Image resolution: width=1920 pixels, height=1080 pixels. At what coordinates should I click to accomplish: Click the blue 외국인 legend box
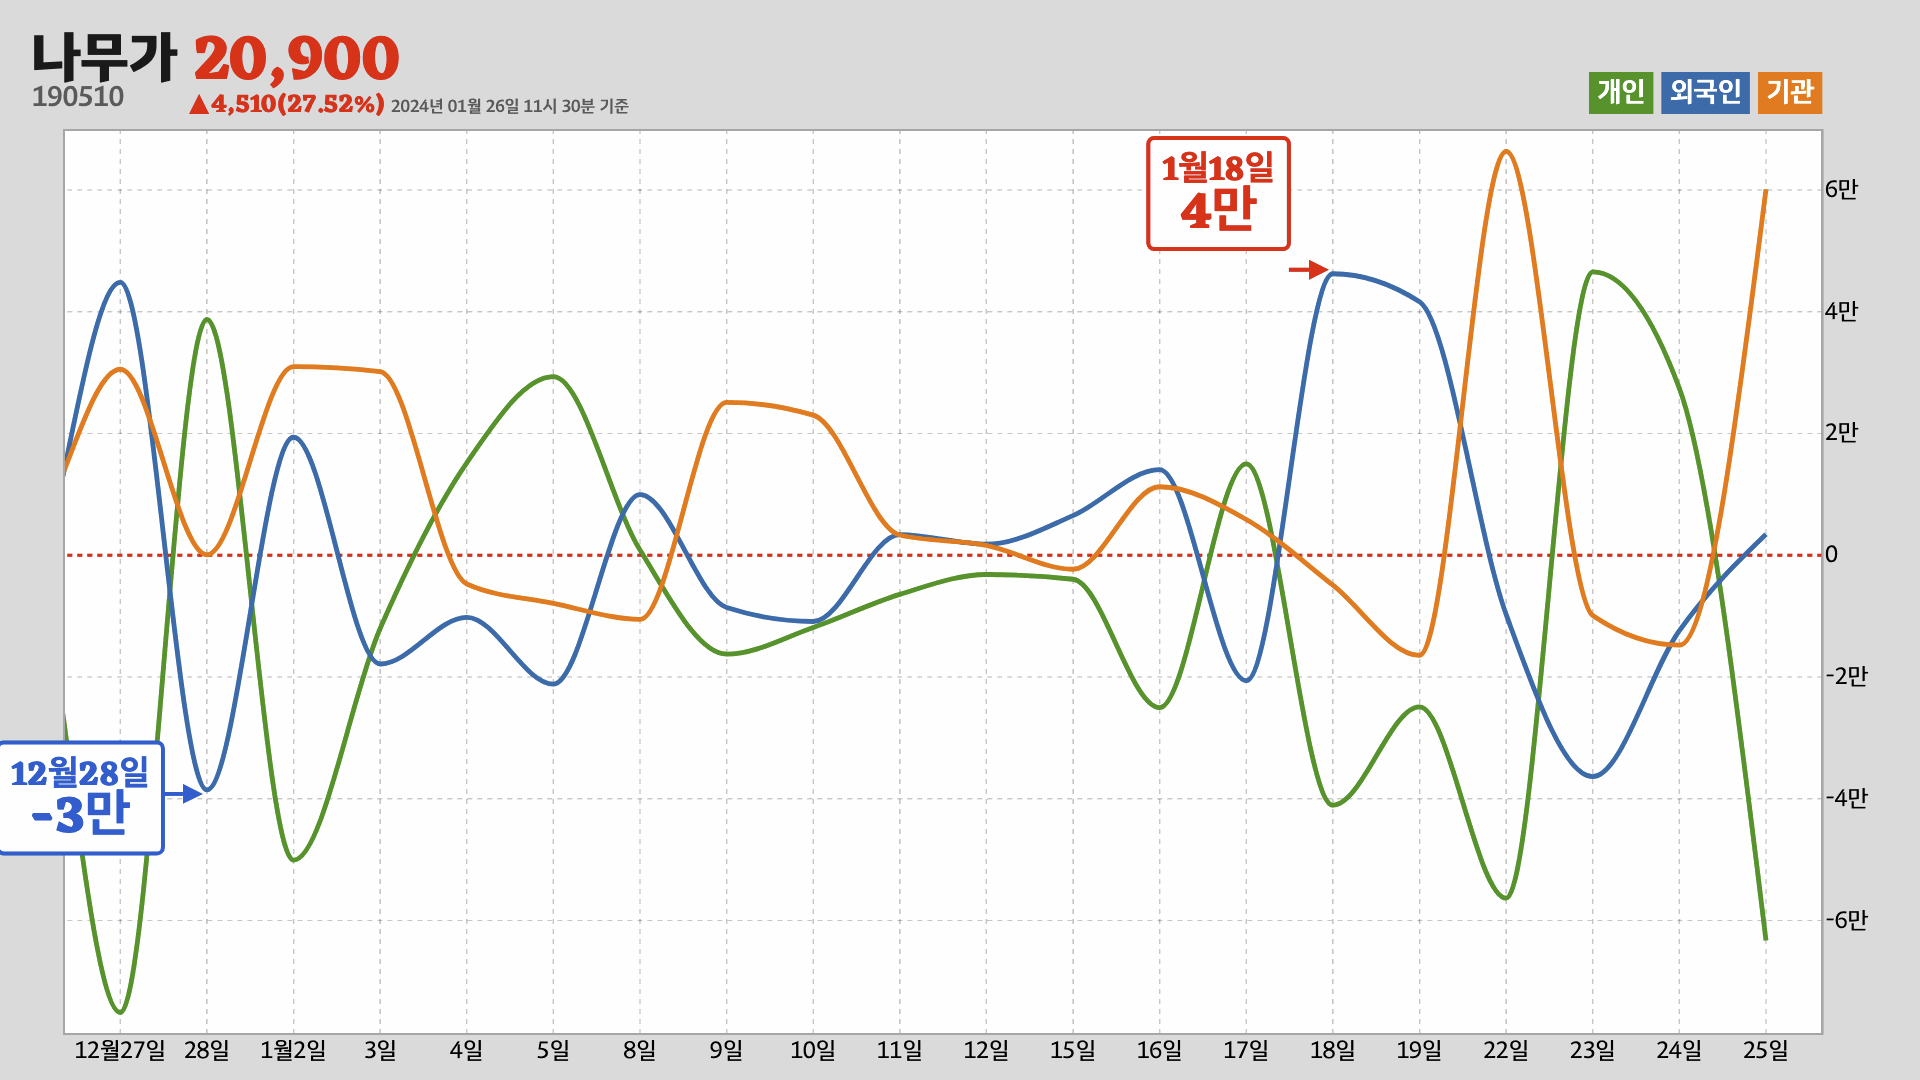click(x=1705, y=92)
